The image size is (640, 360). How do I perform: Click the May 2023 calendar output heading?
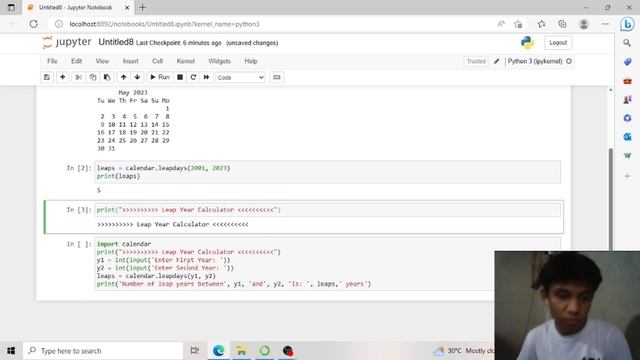(133, 93)
